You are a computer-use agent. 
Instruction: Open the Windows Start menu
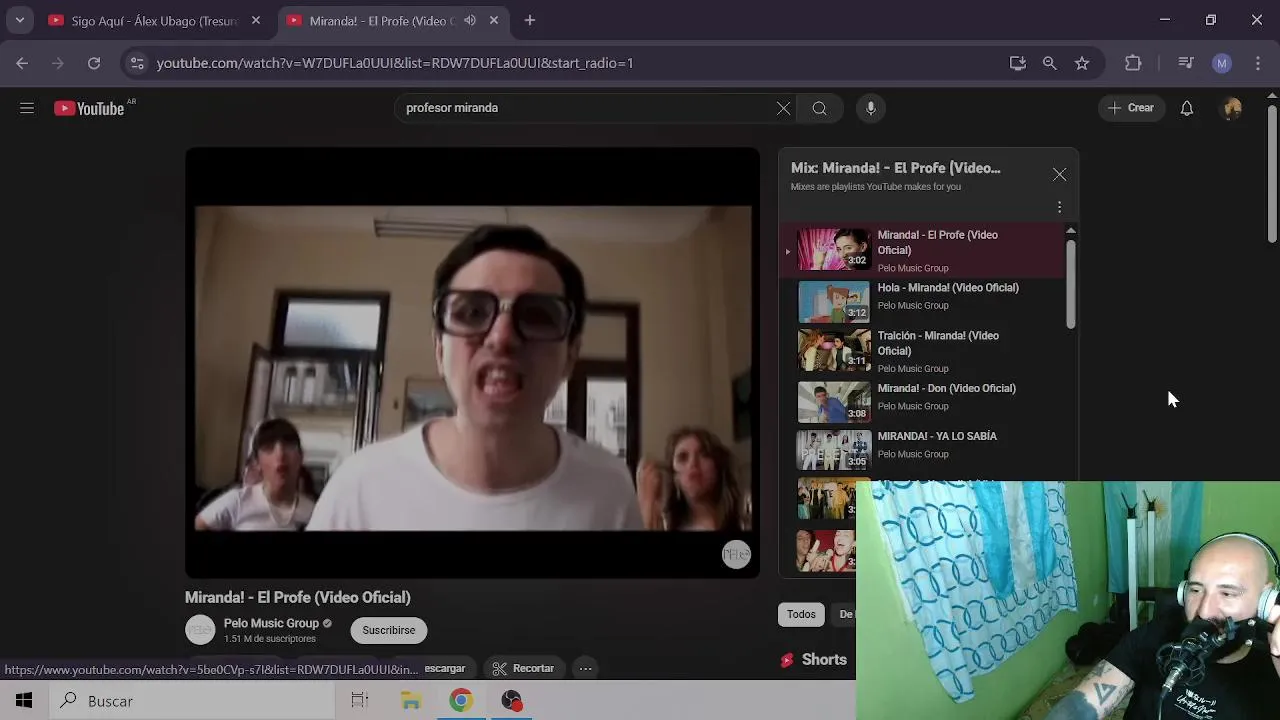[x=24, y=701]
